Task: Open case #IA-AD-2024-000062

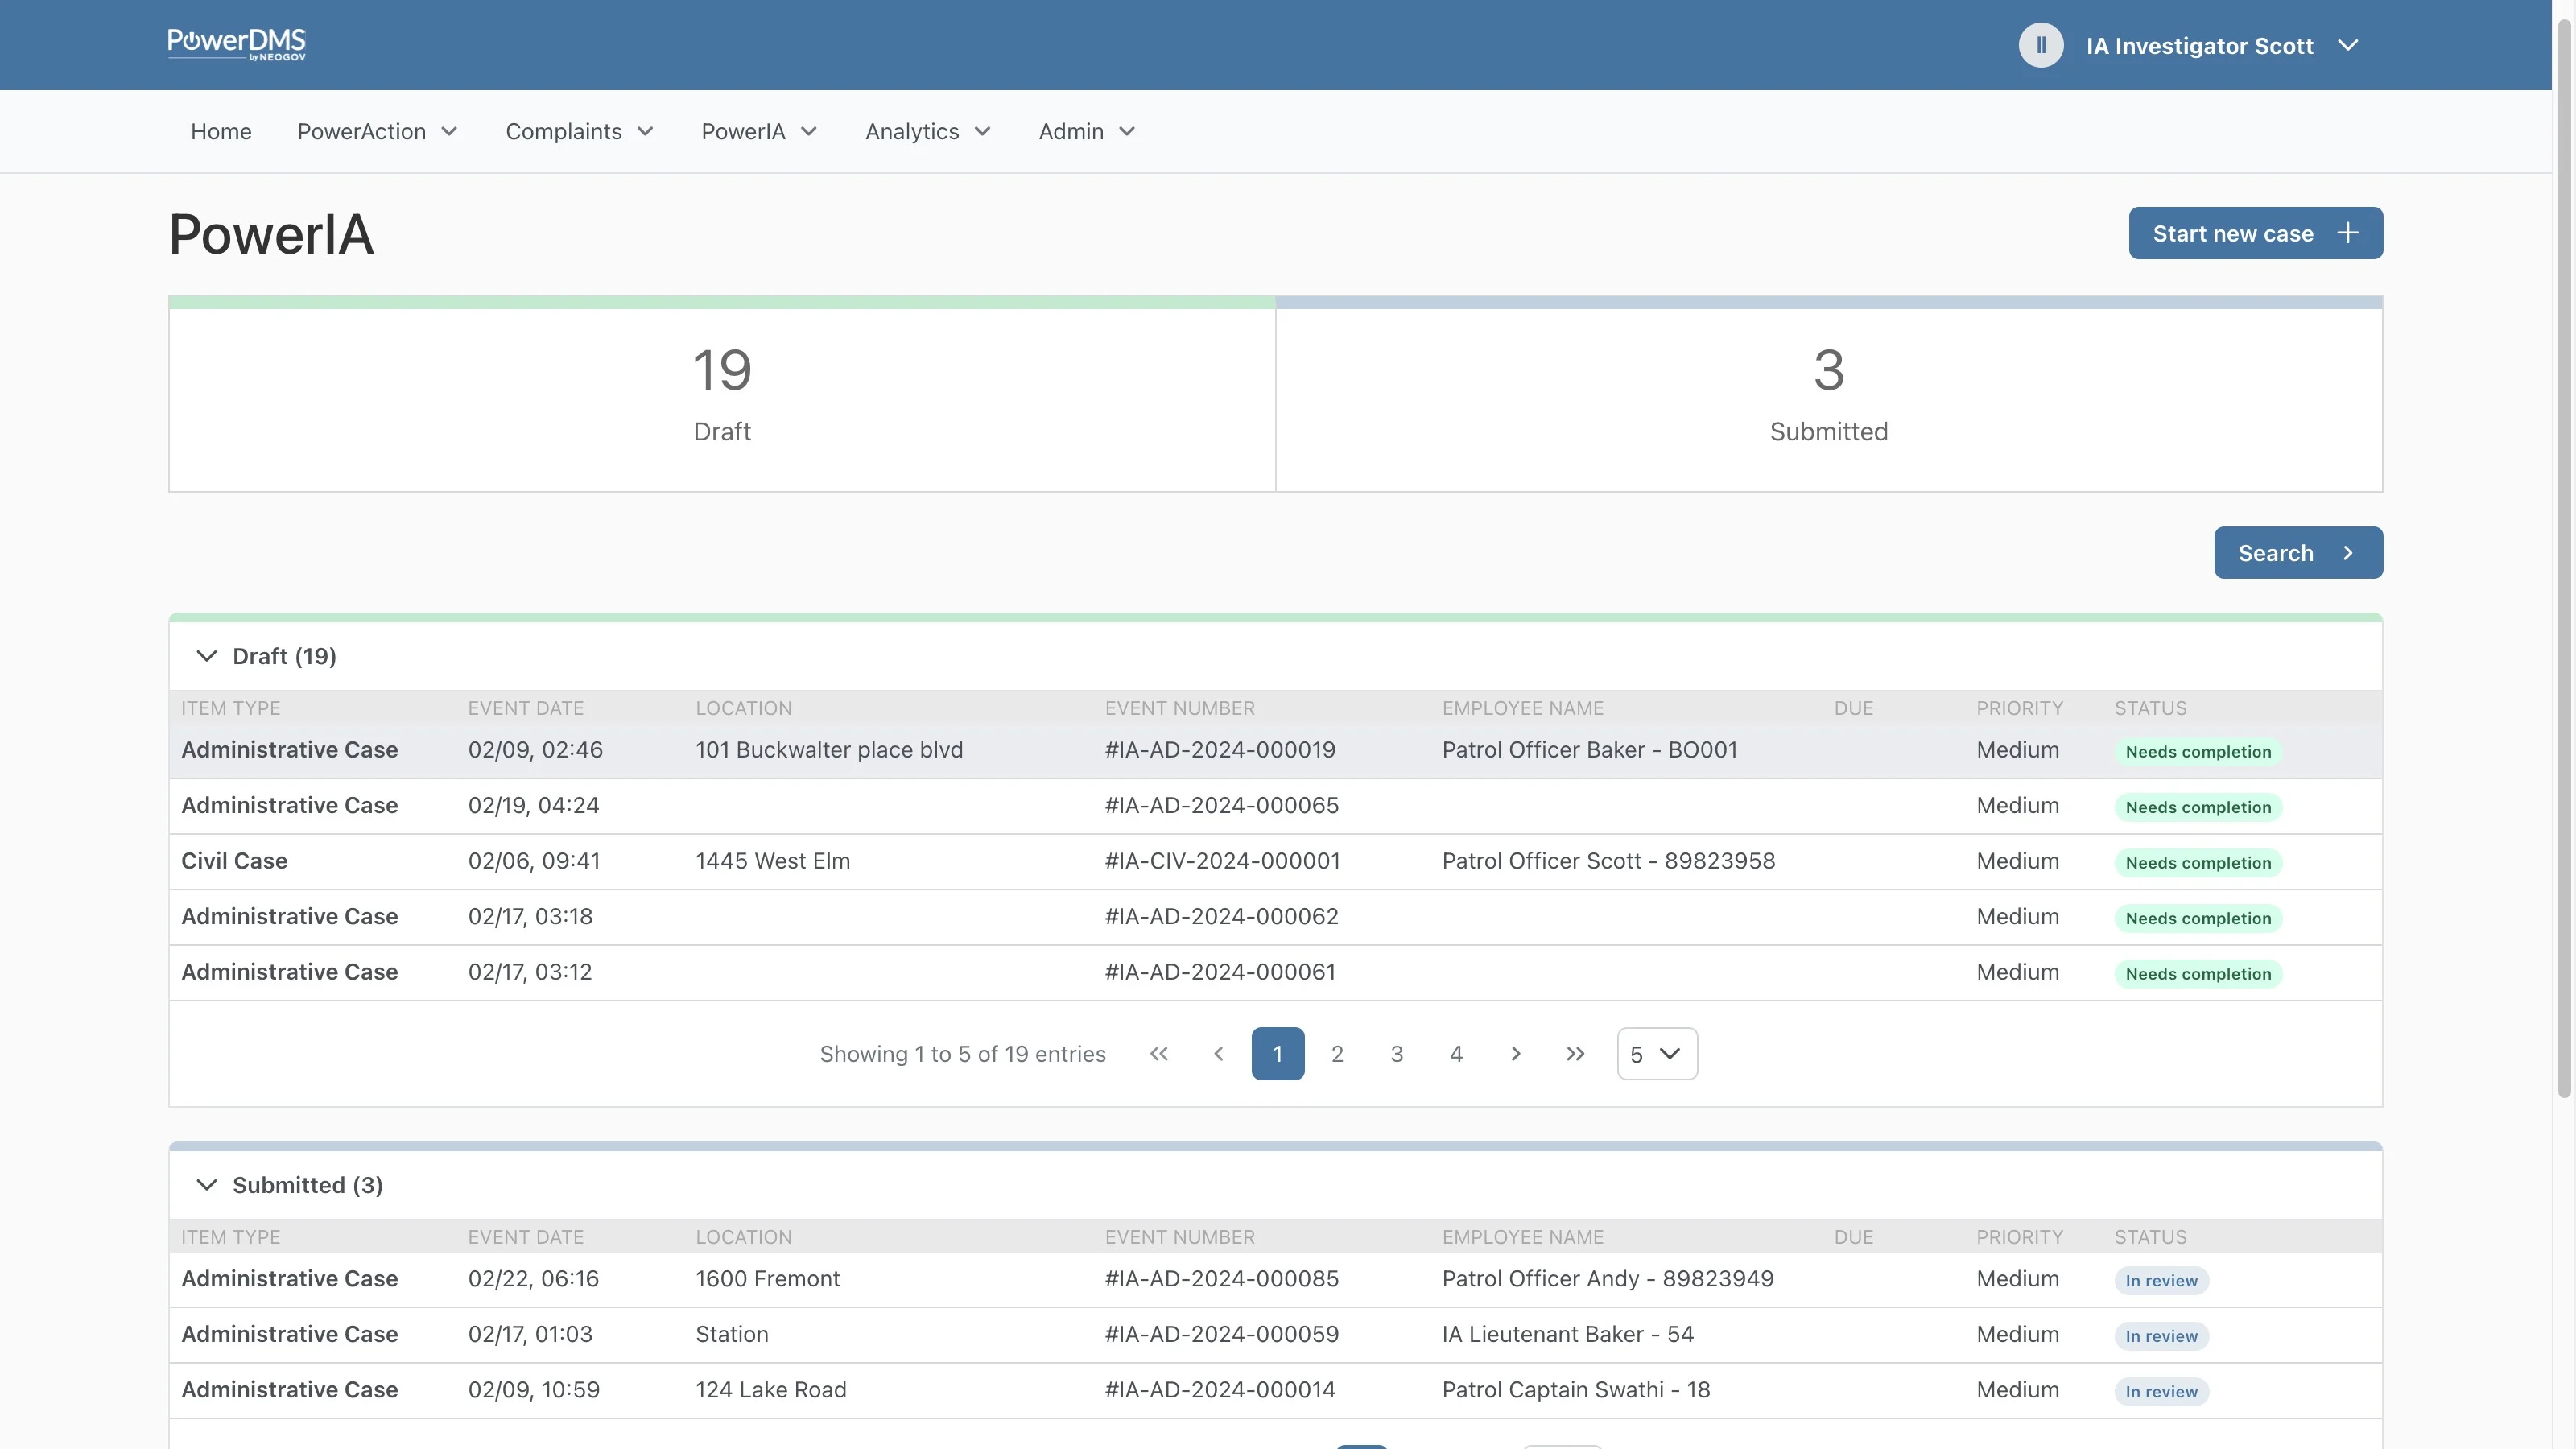Action: (x=1275, y=917)
